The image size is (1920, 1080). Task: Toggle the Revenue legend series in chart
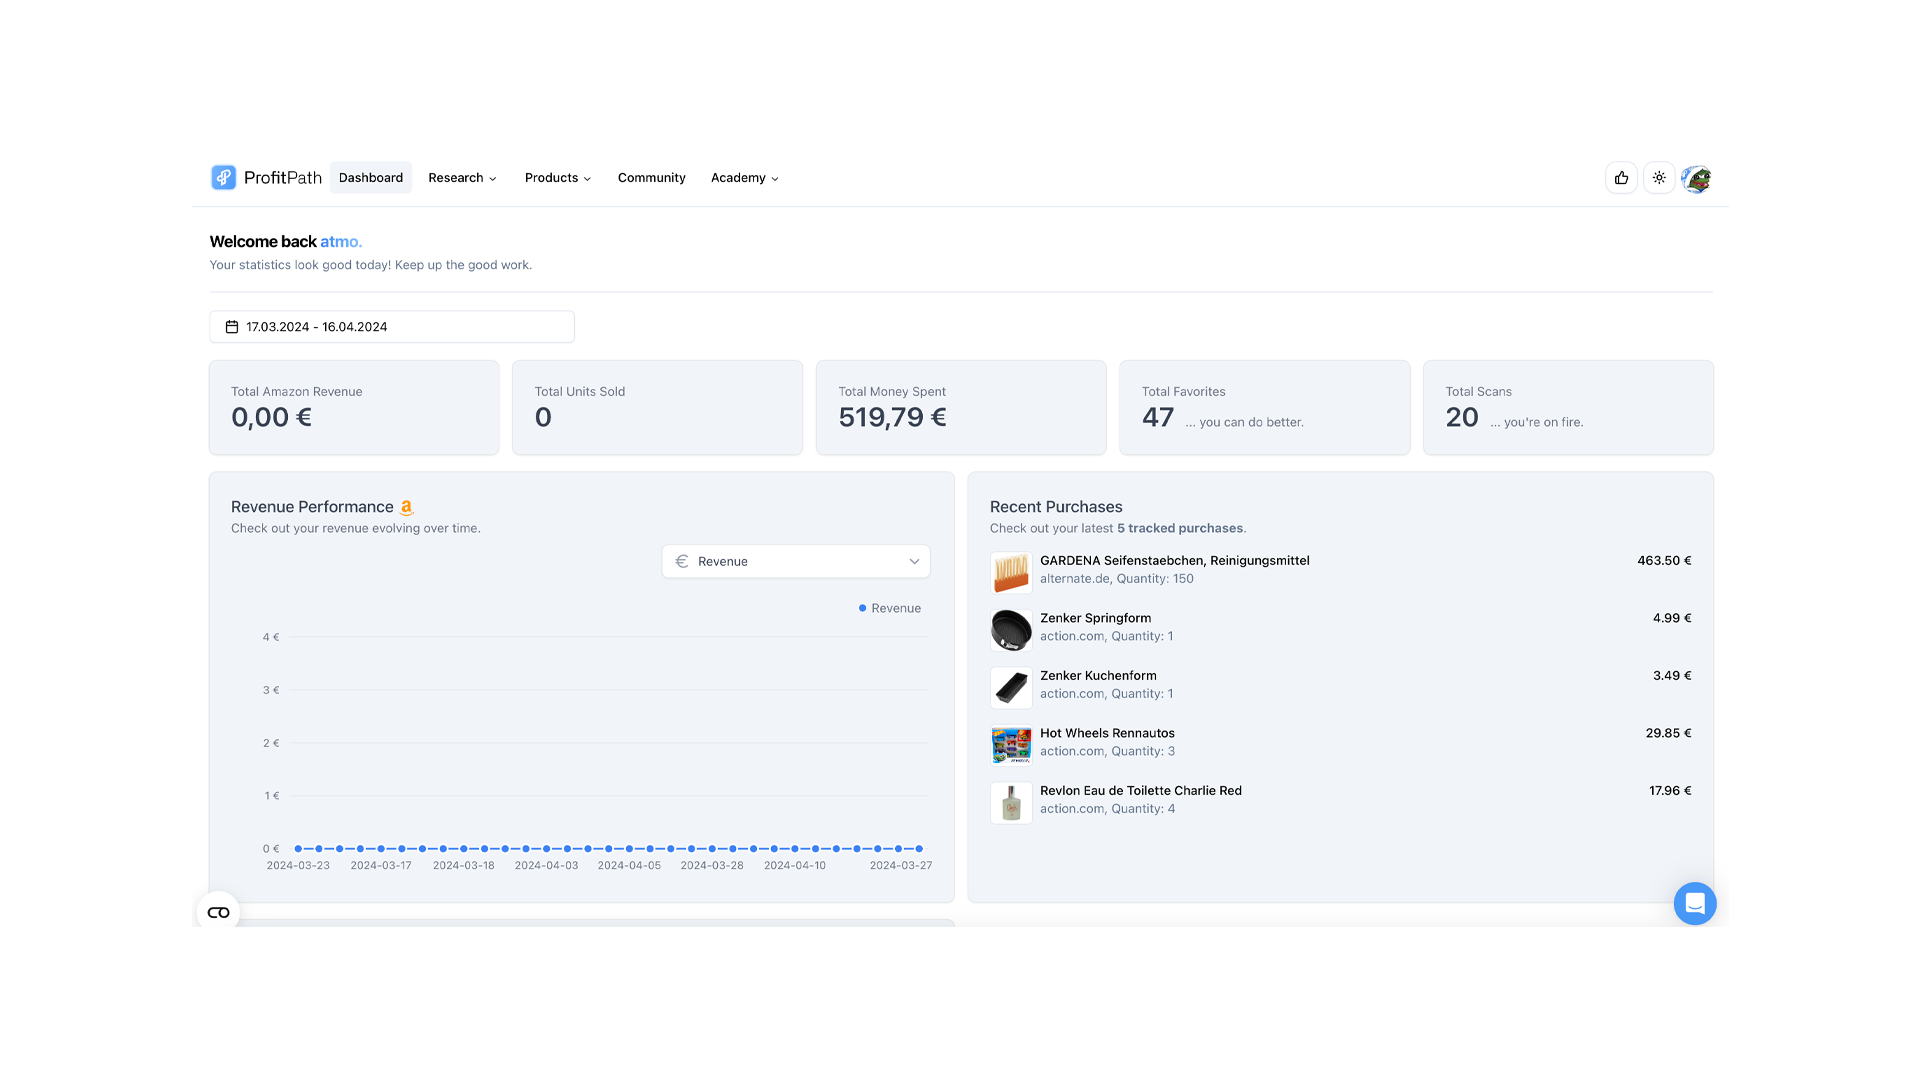point(890,608)
